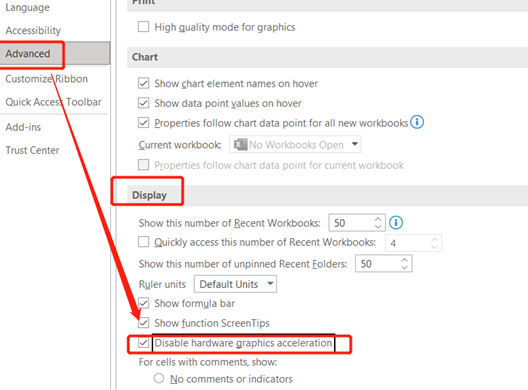This screenshot has height=390, width=528.
Task: Click info icon next to Recent Workbooks spinner
Action: point(396,223)
